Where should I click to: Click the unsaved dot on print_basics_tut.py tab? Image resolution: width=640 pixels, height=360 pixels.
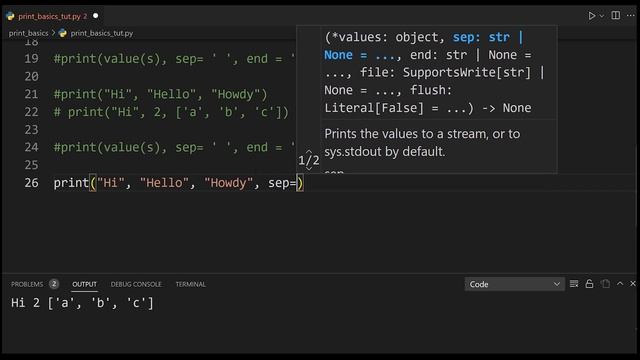point(96,16)
